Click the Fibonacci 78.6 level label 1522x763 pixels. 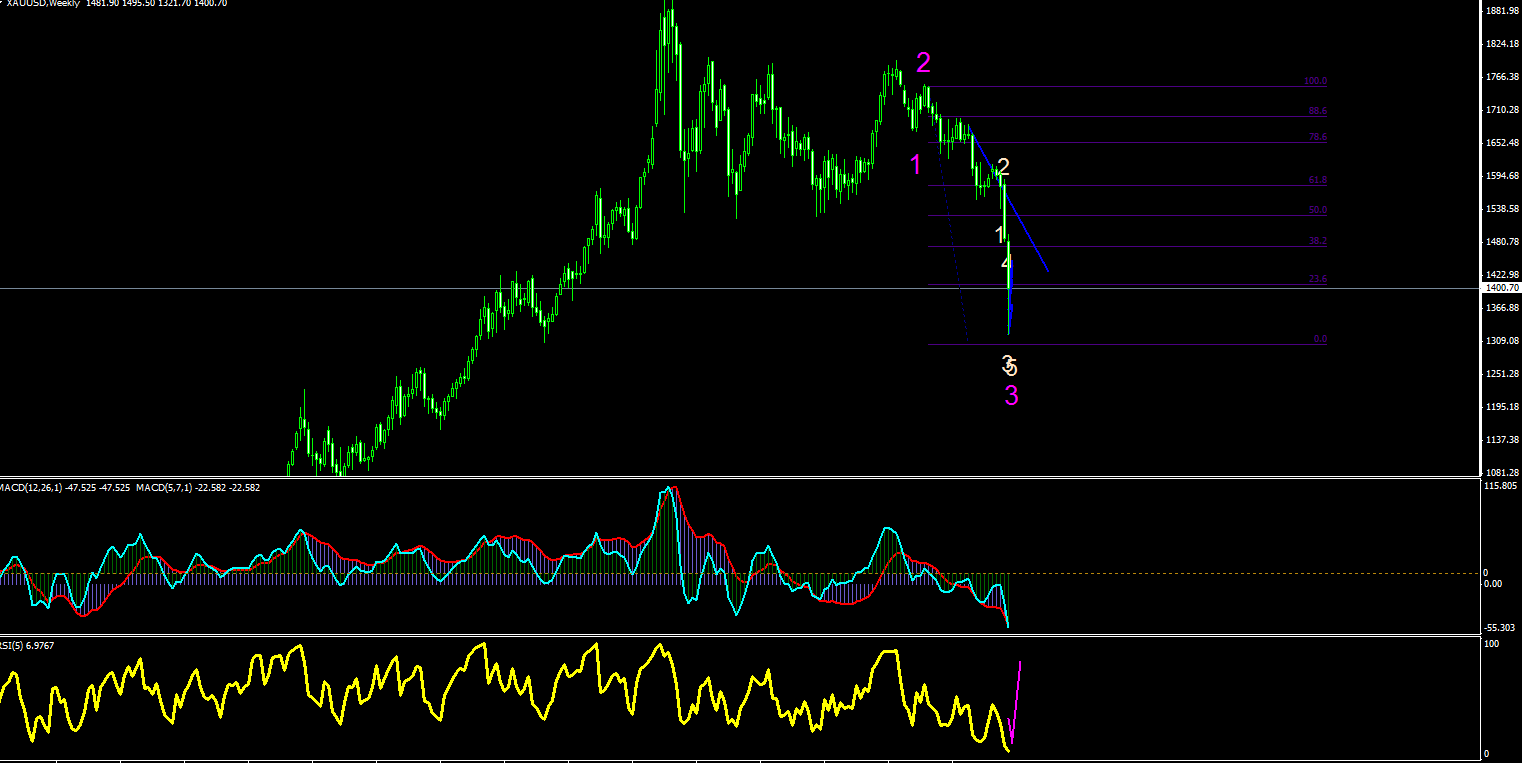point(1316,137)
